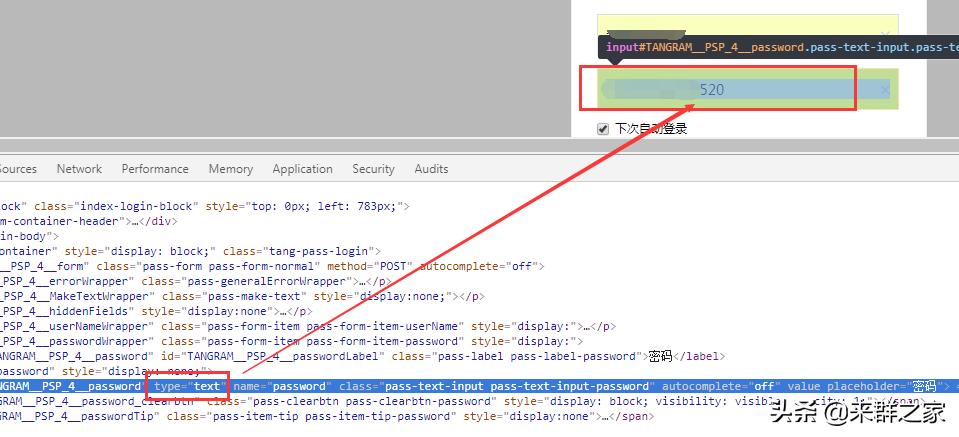Screen dimensions: 959x437
Task: Select the pass-form pass-form-normal form line
Action: coord(272,266)
